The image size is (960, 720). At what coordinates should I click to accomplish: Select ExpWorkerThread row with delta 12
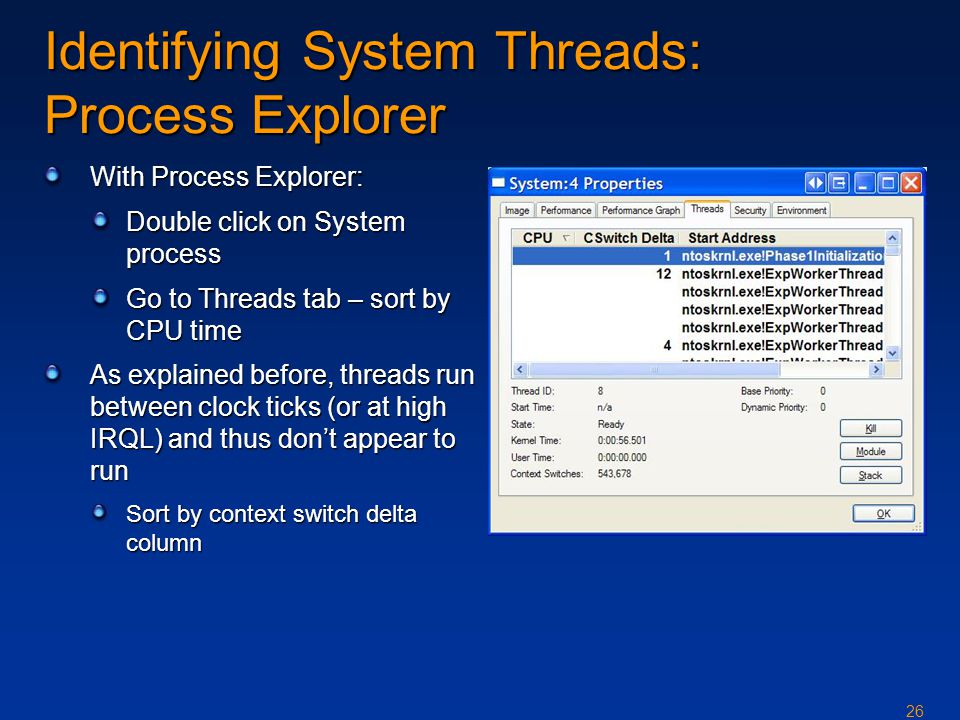pos(698,274)
